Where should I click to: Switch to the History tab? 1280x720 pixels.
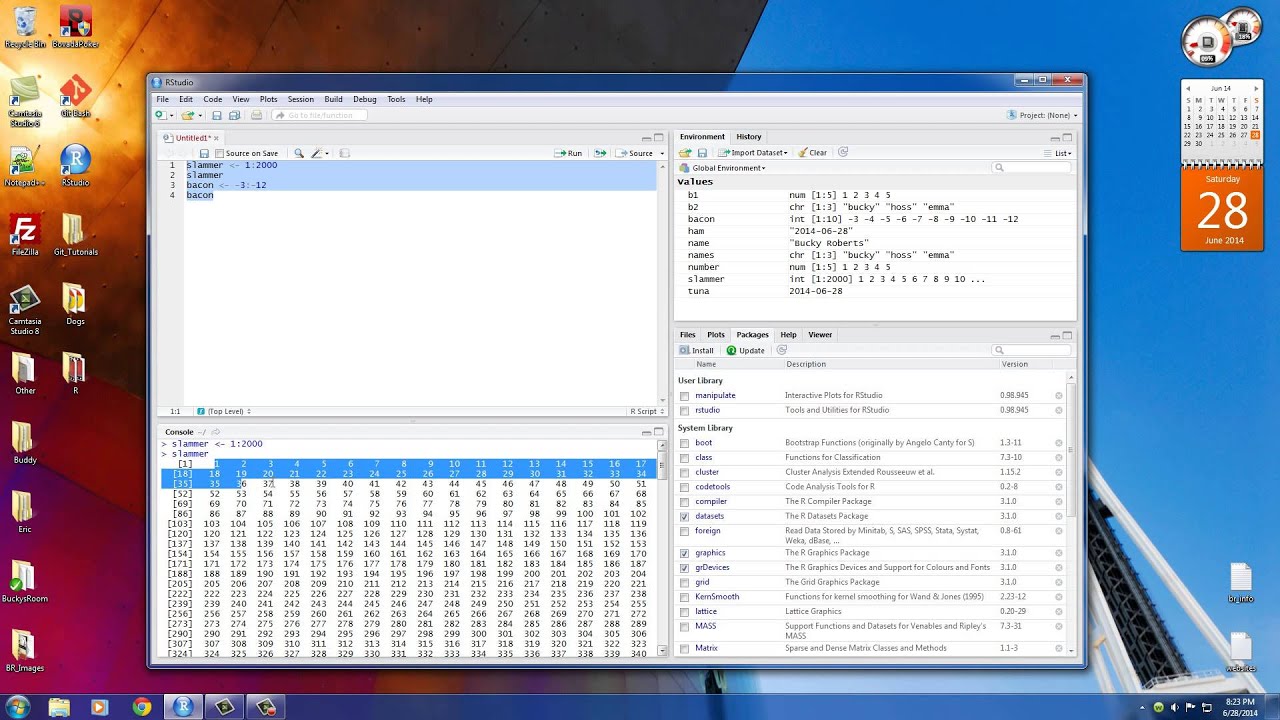pyautogui.click(x=749, y=137)
